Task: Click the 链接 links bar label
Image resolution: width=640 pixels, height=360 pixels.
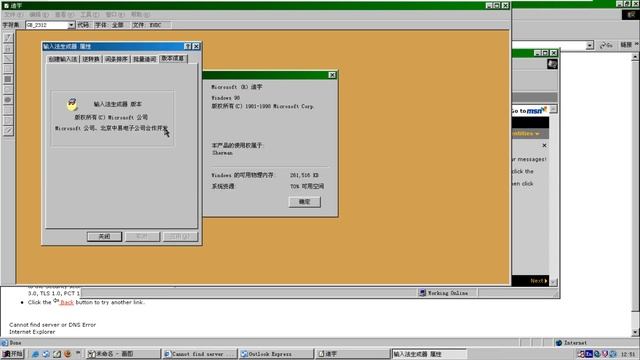Action: click(626, 44)
